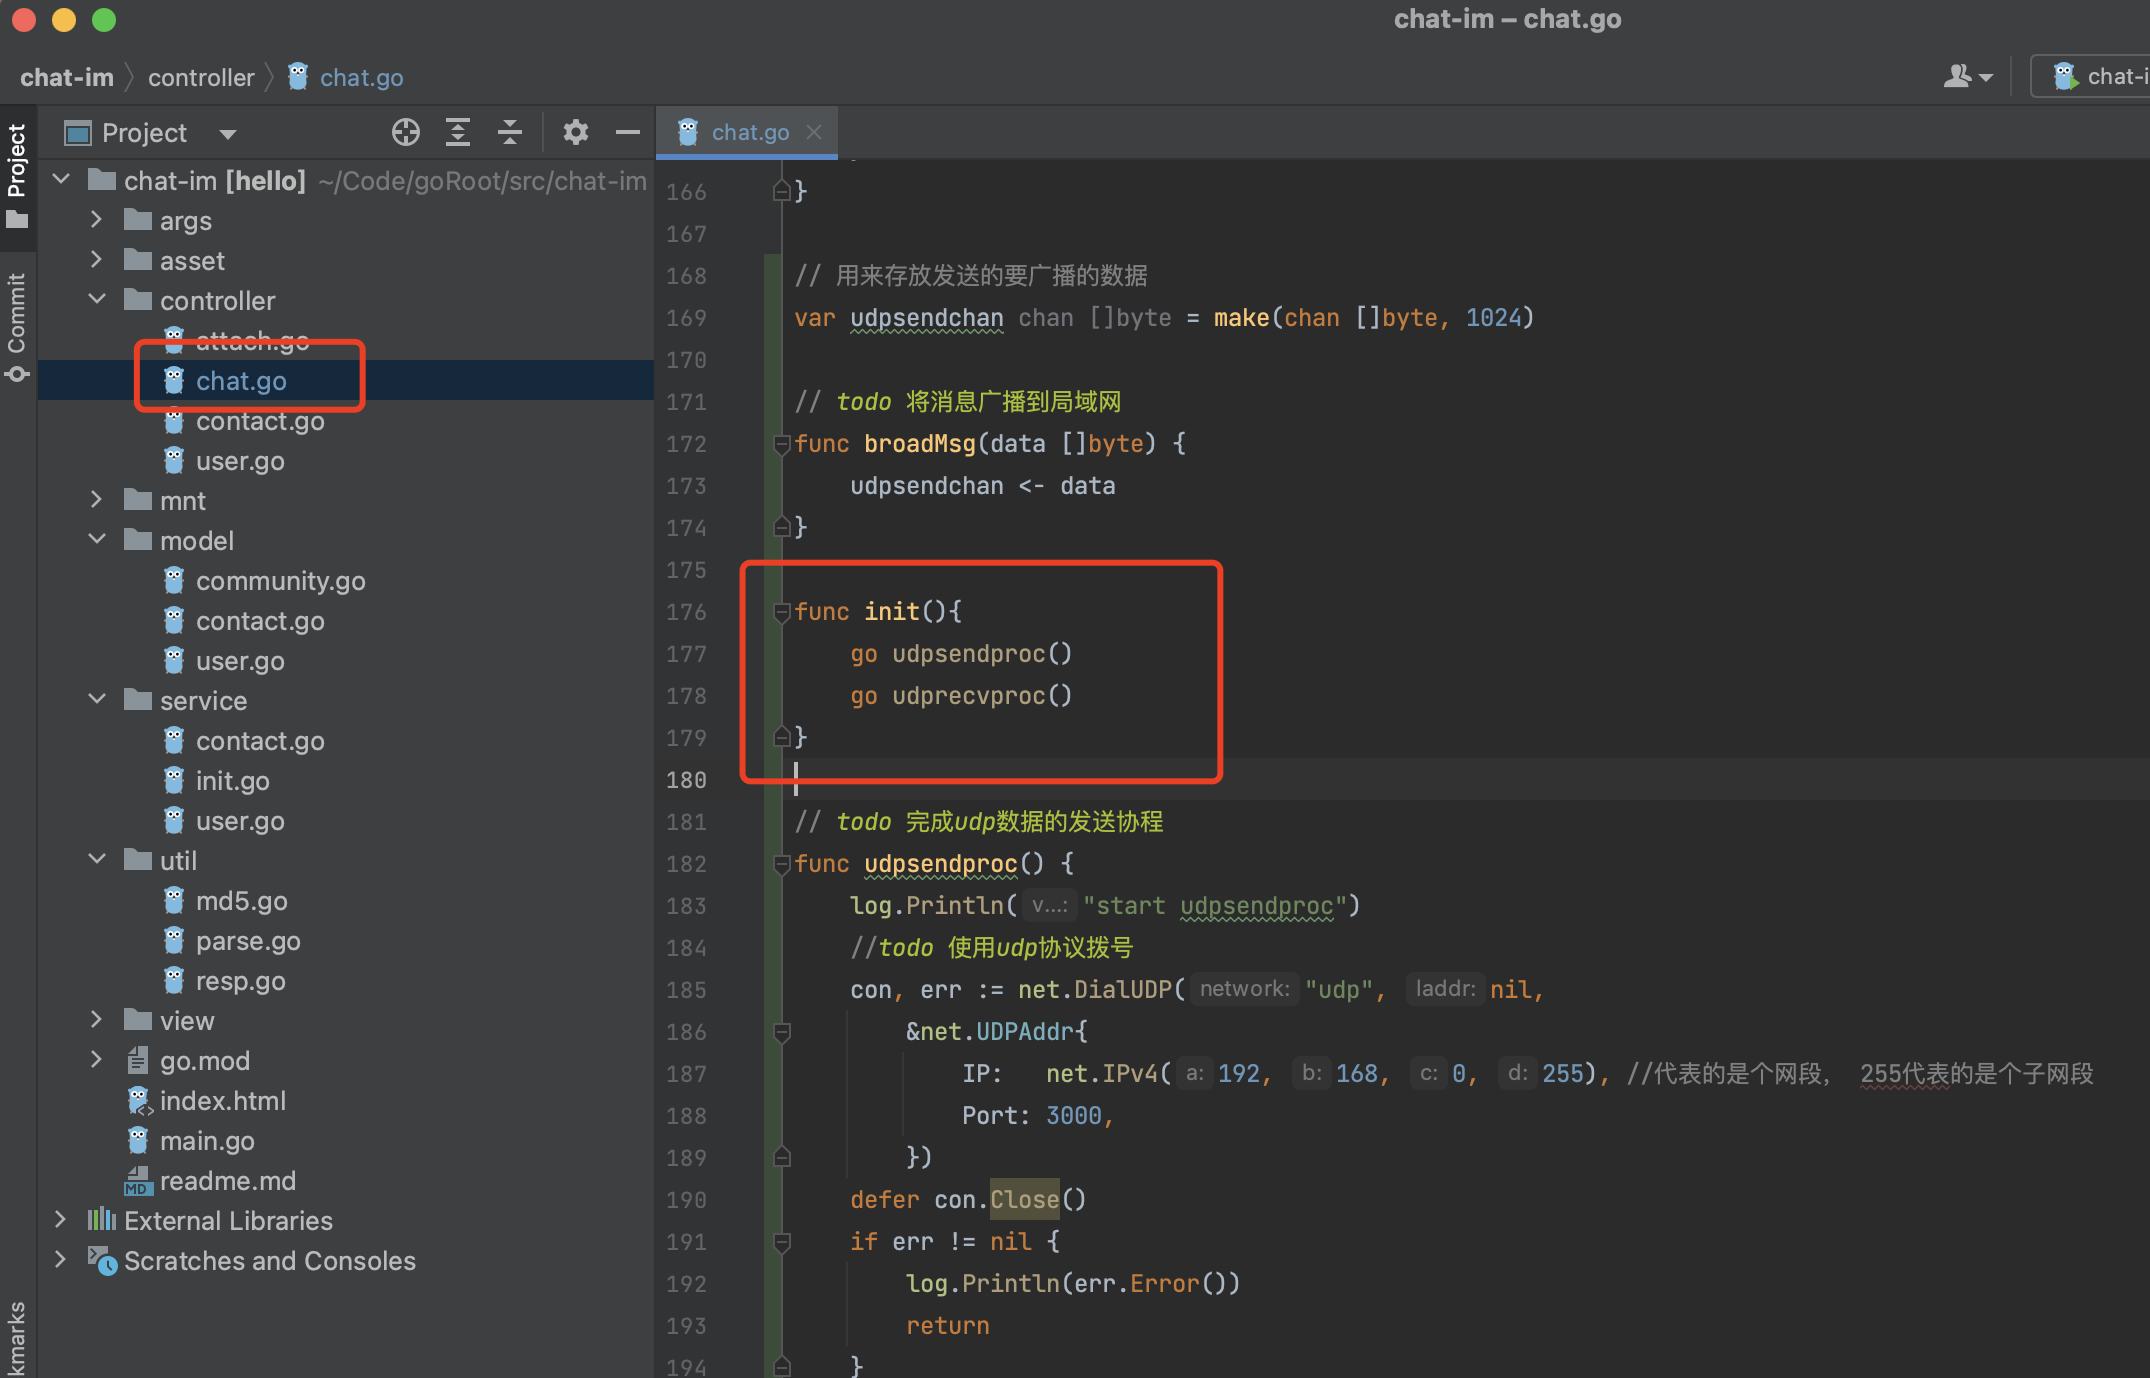Fold the broadMsg function at line 172
Viewport: 2150px width, 1378px height.
782,444
